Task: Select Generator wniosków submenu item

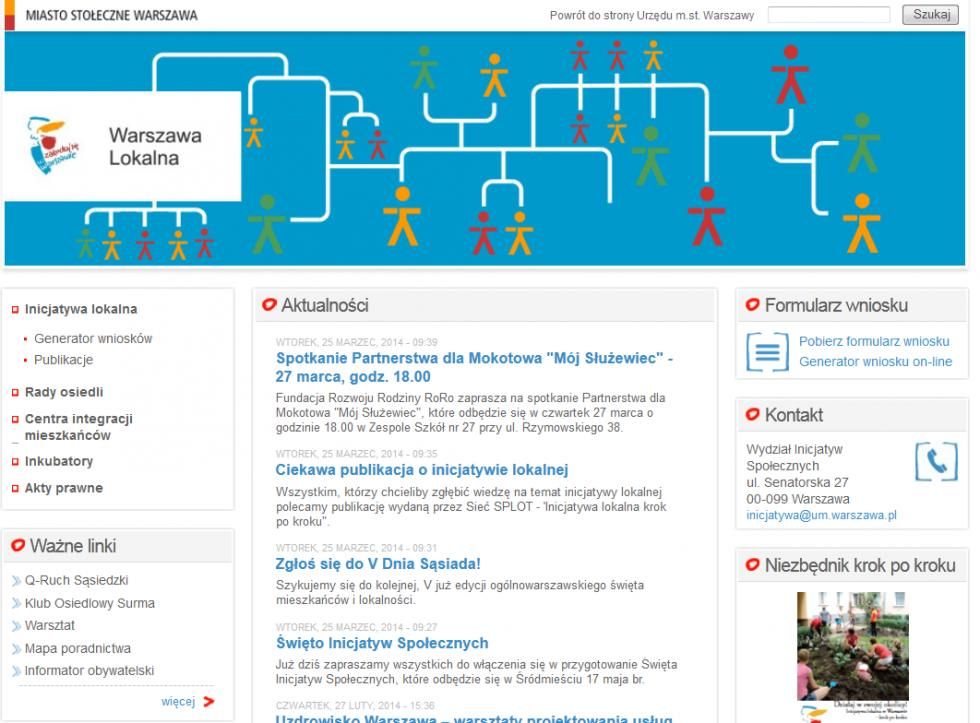Action: click(93, 339)
